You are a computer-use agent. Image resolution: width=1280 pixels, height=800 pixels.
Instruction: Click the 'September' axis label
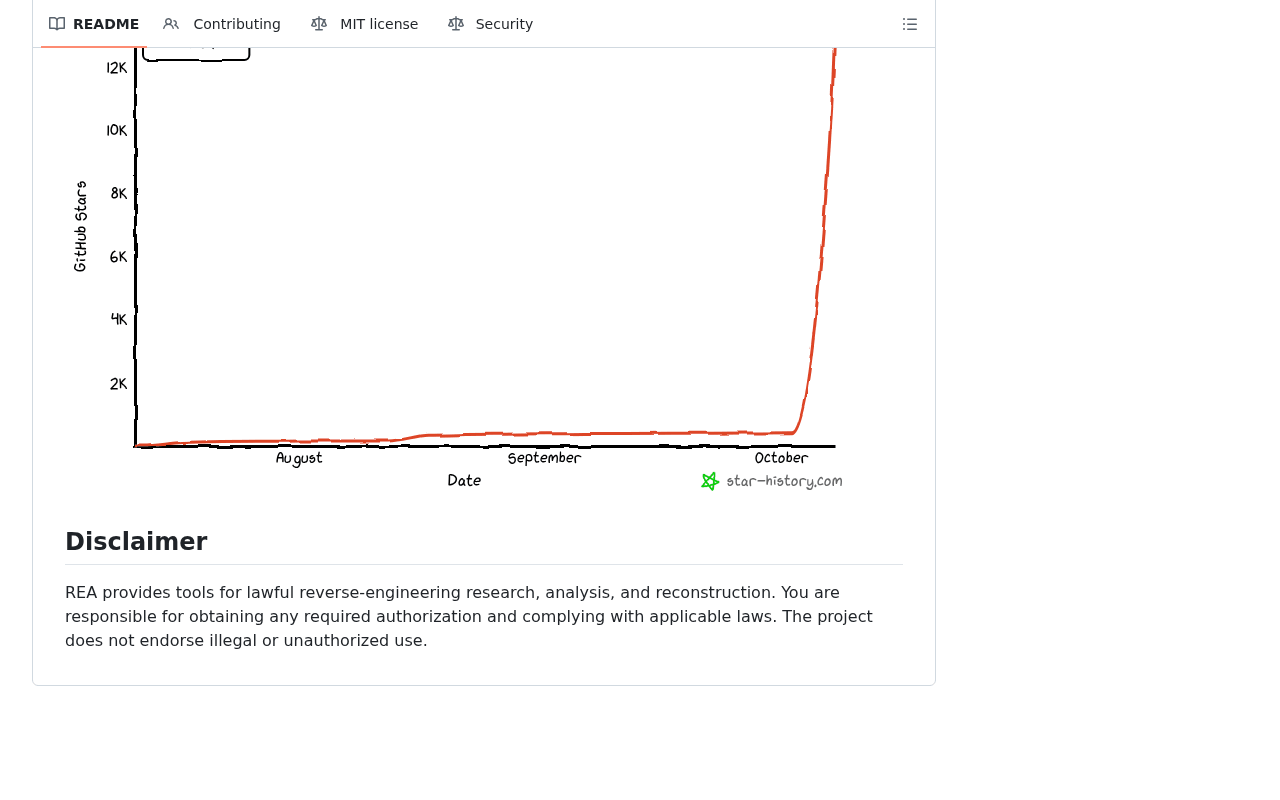point(544,458)
